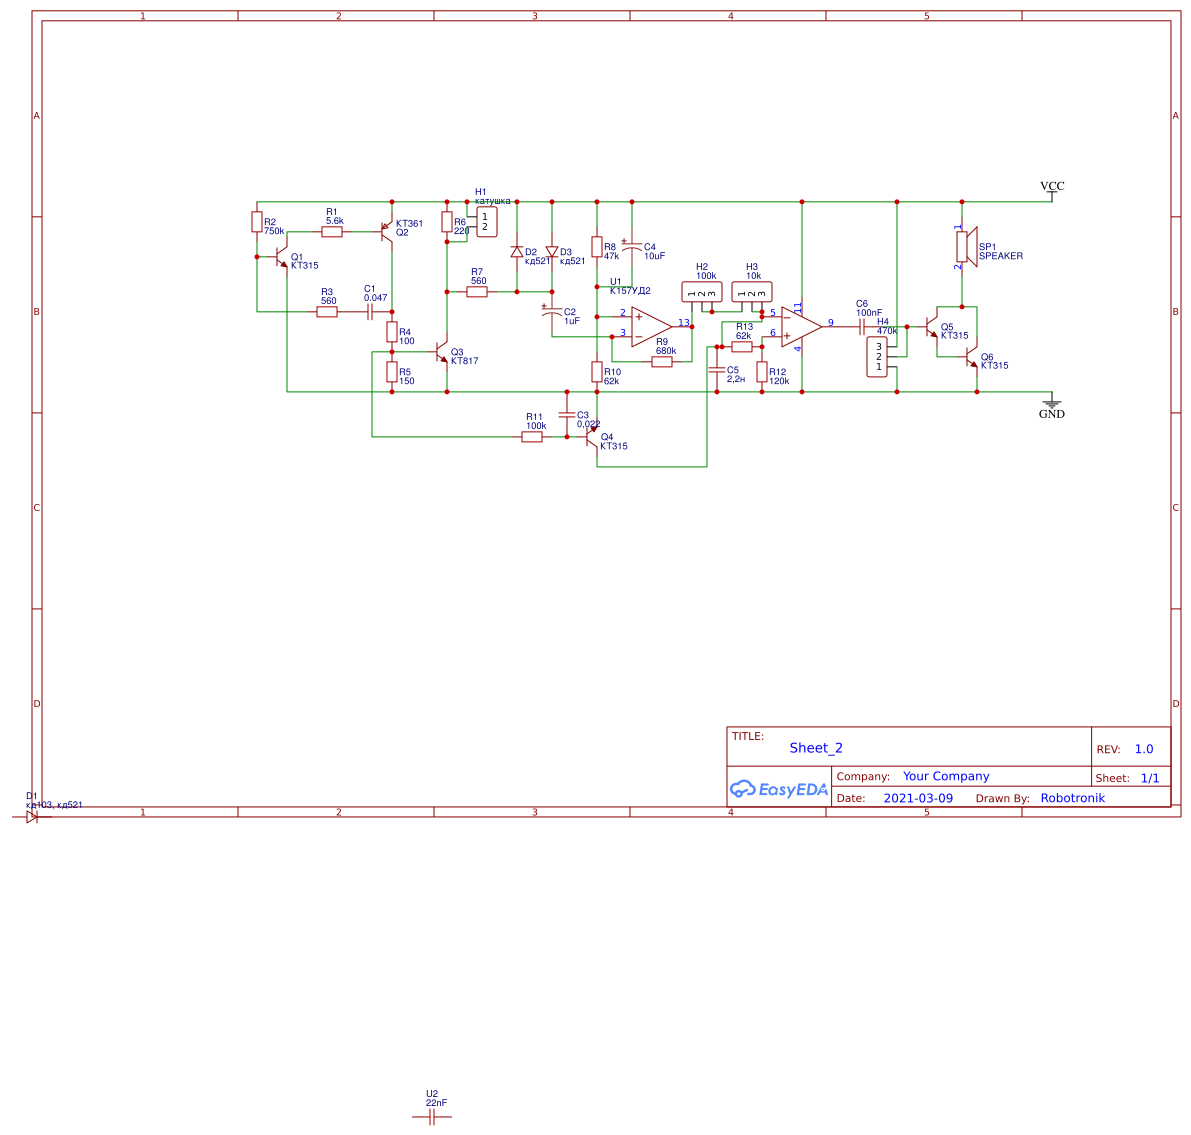The height and width of the screenshot is (1135, 1191).
Task: Select the GND ground symbol
Action: click(1051, 403)
